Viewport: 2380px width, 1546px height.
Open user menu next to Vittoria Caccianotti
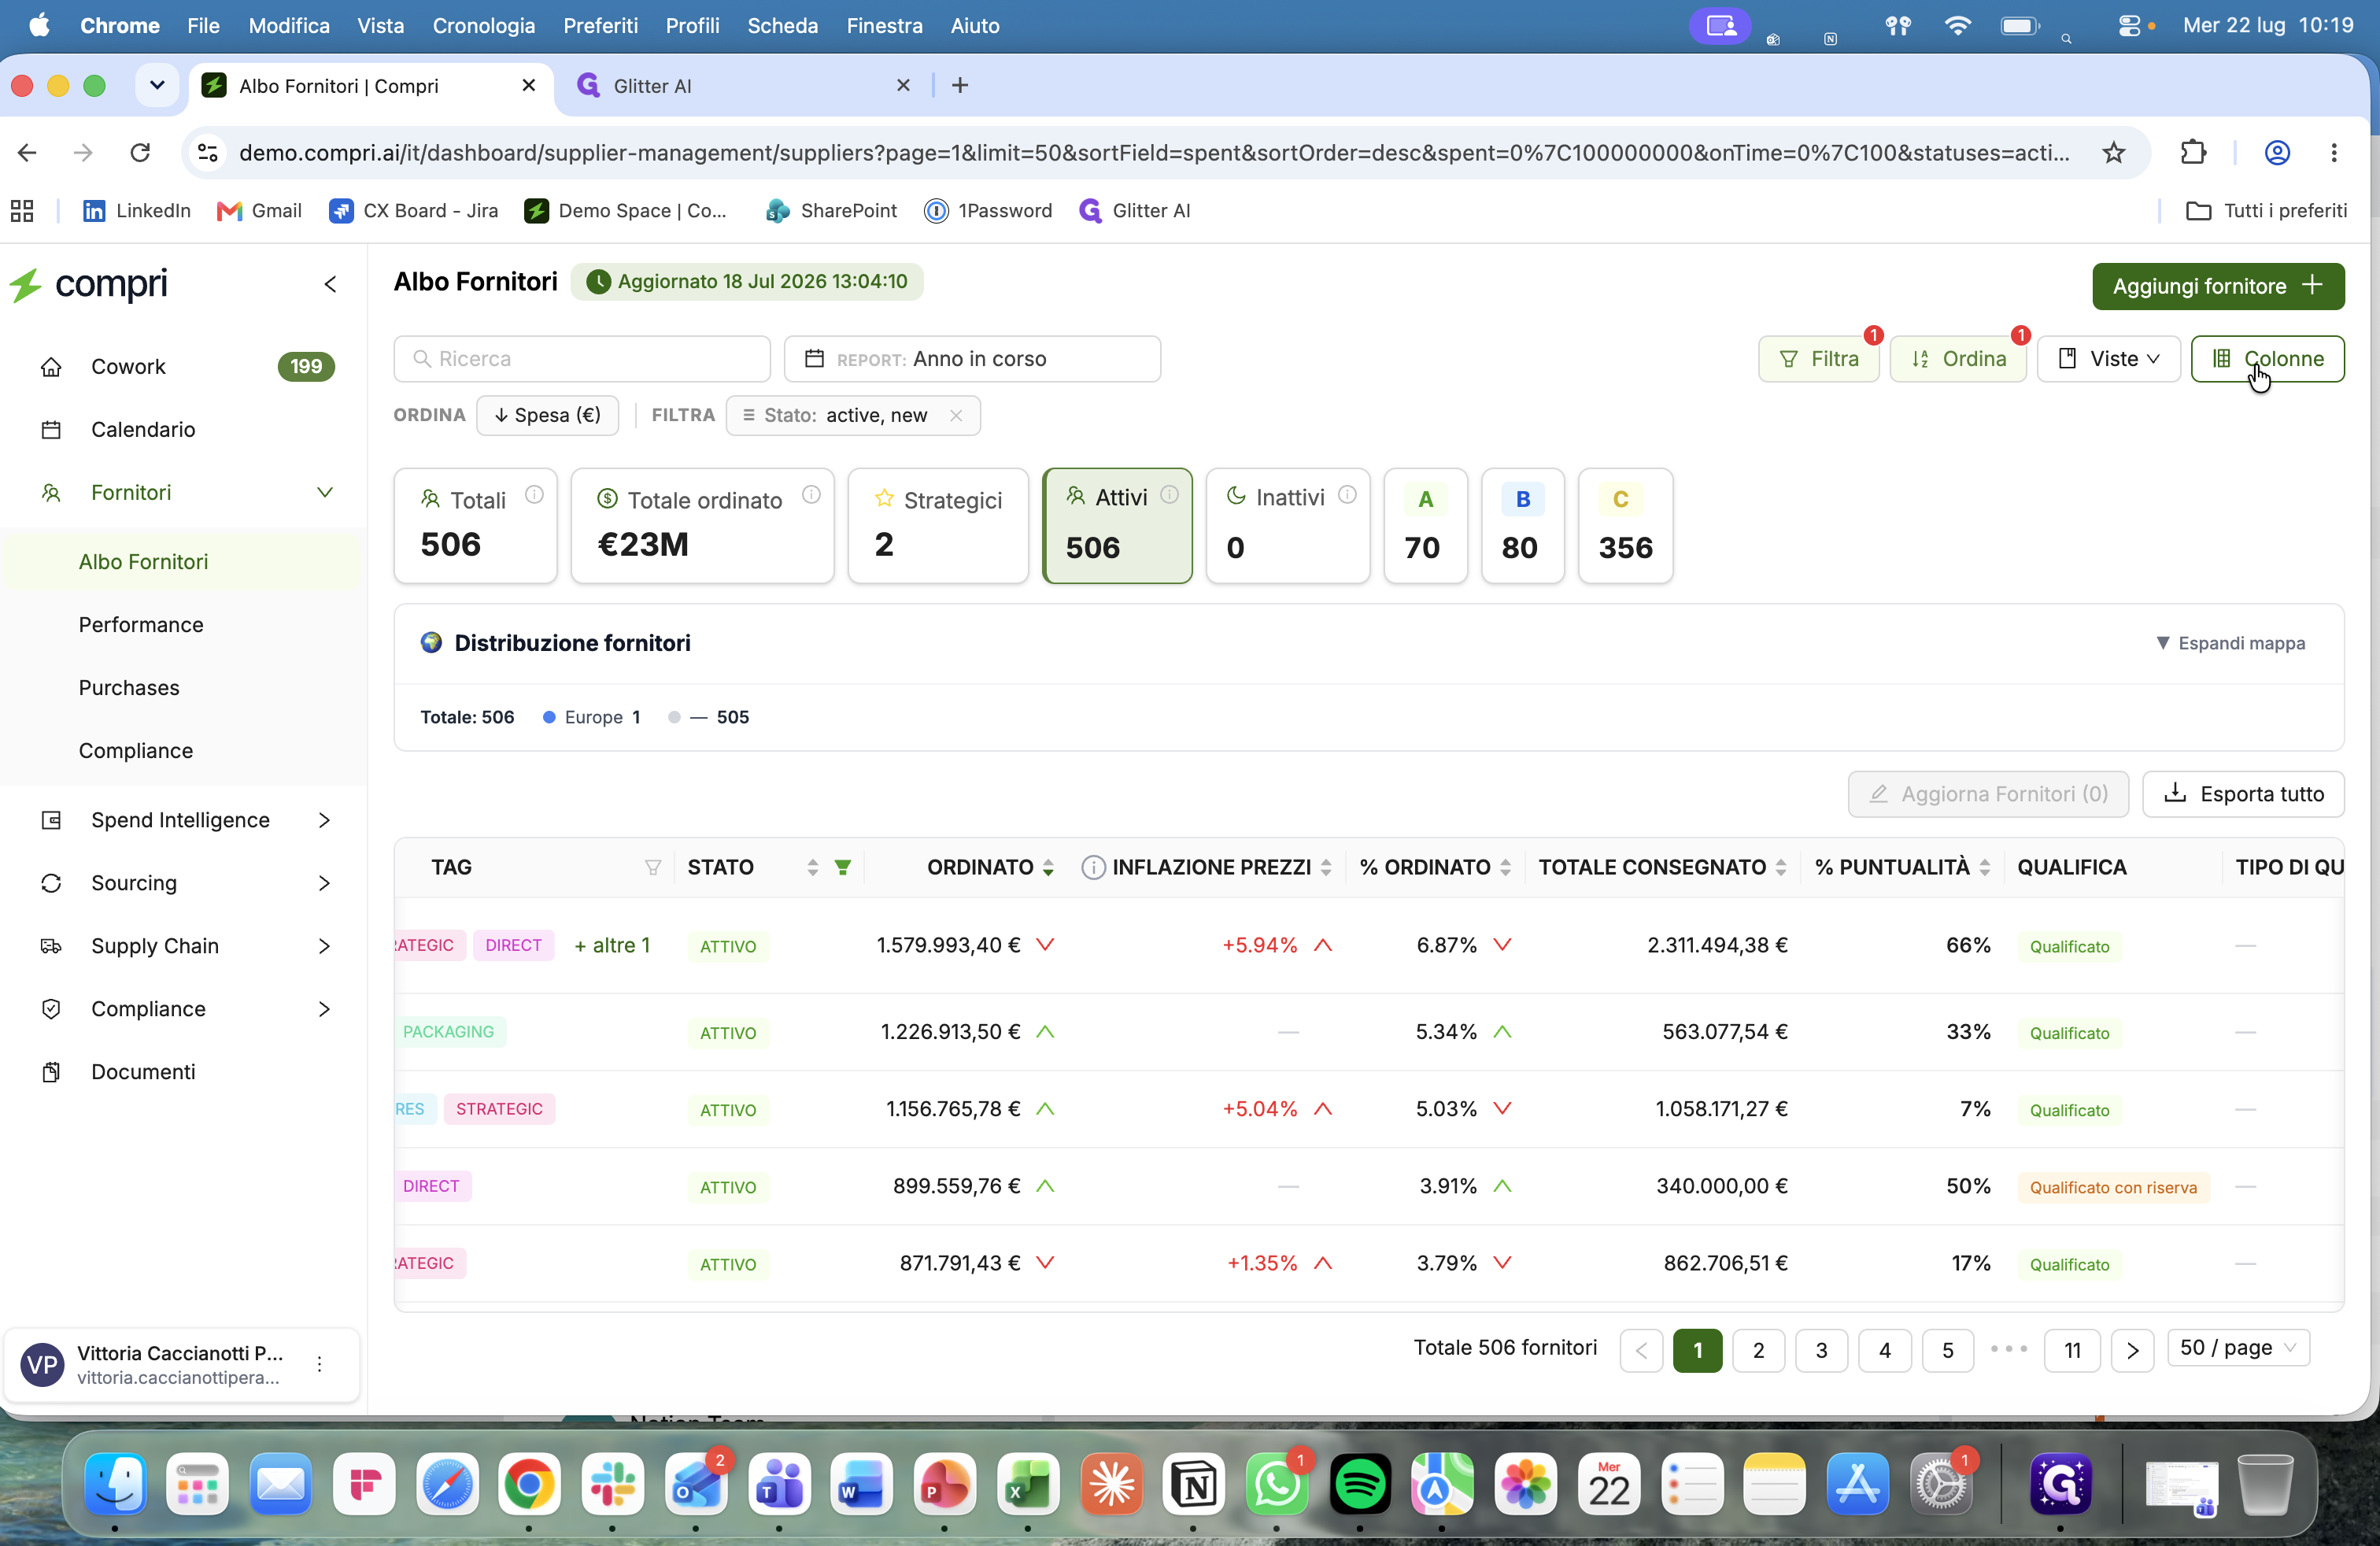coord(319,1365)
